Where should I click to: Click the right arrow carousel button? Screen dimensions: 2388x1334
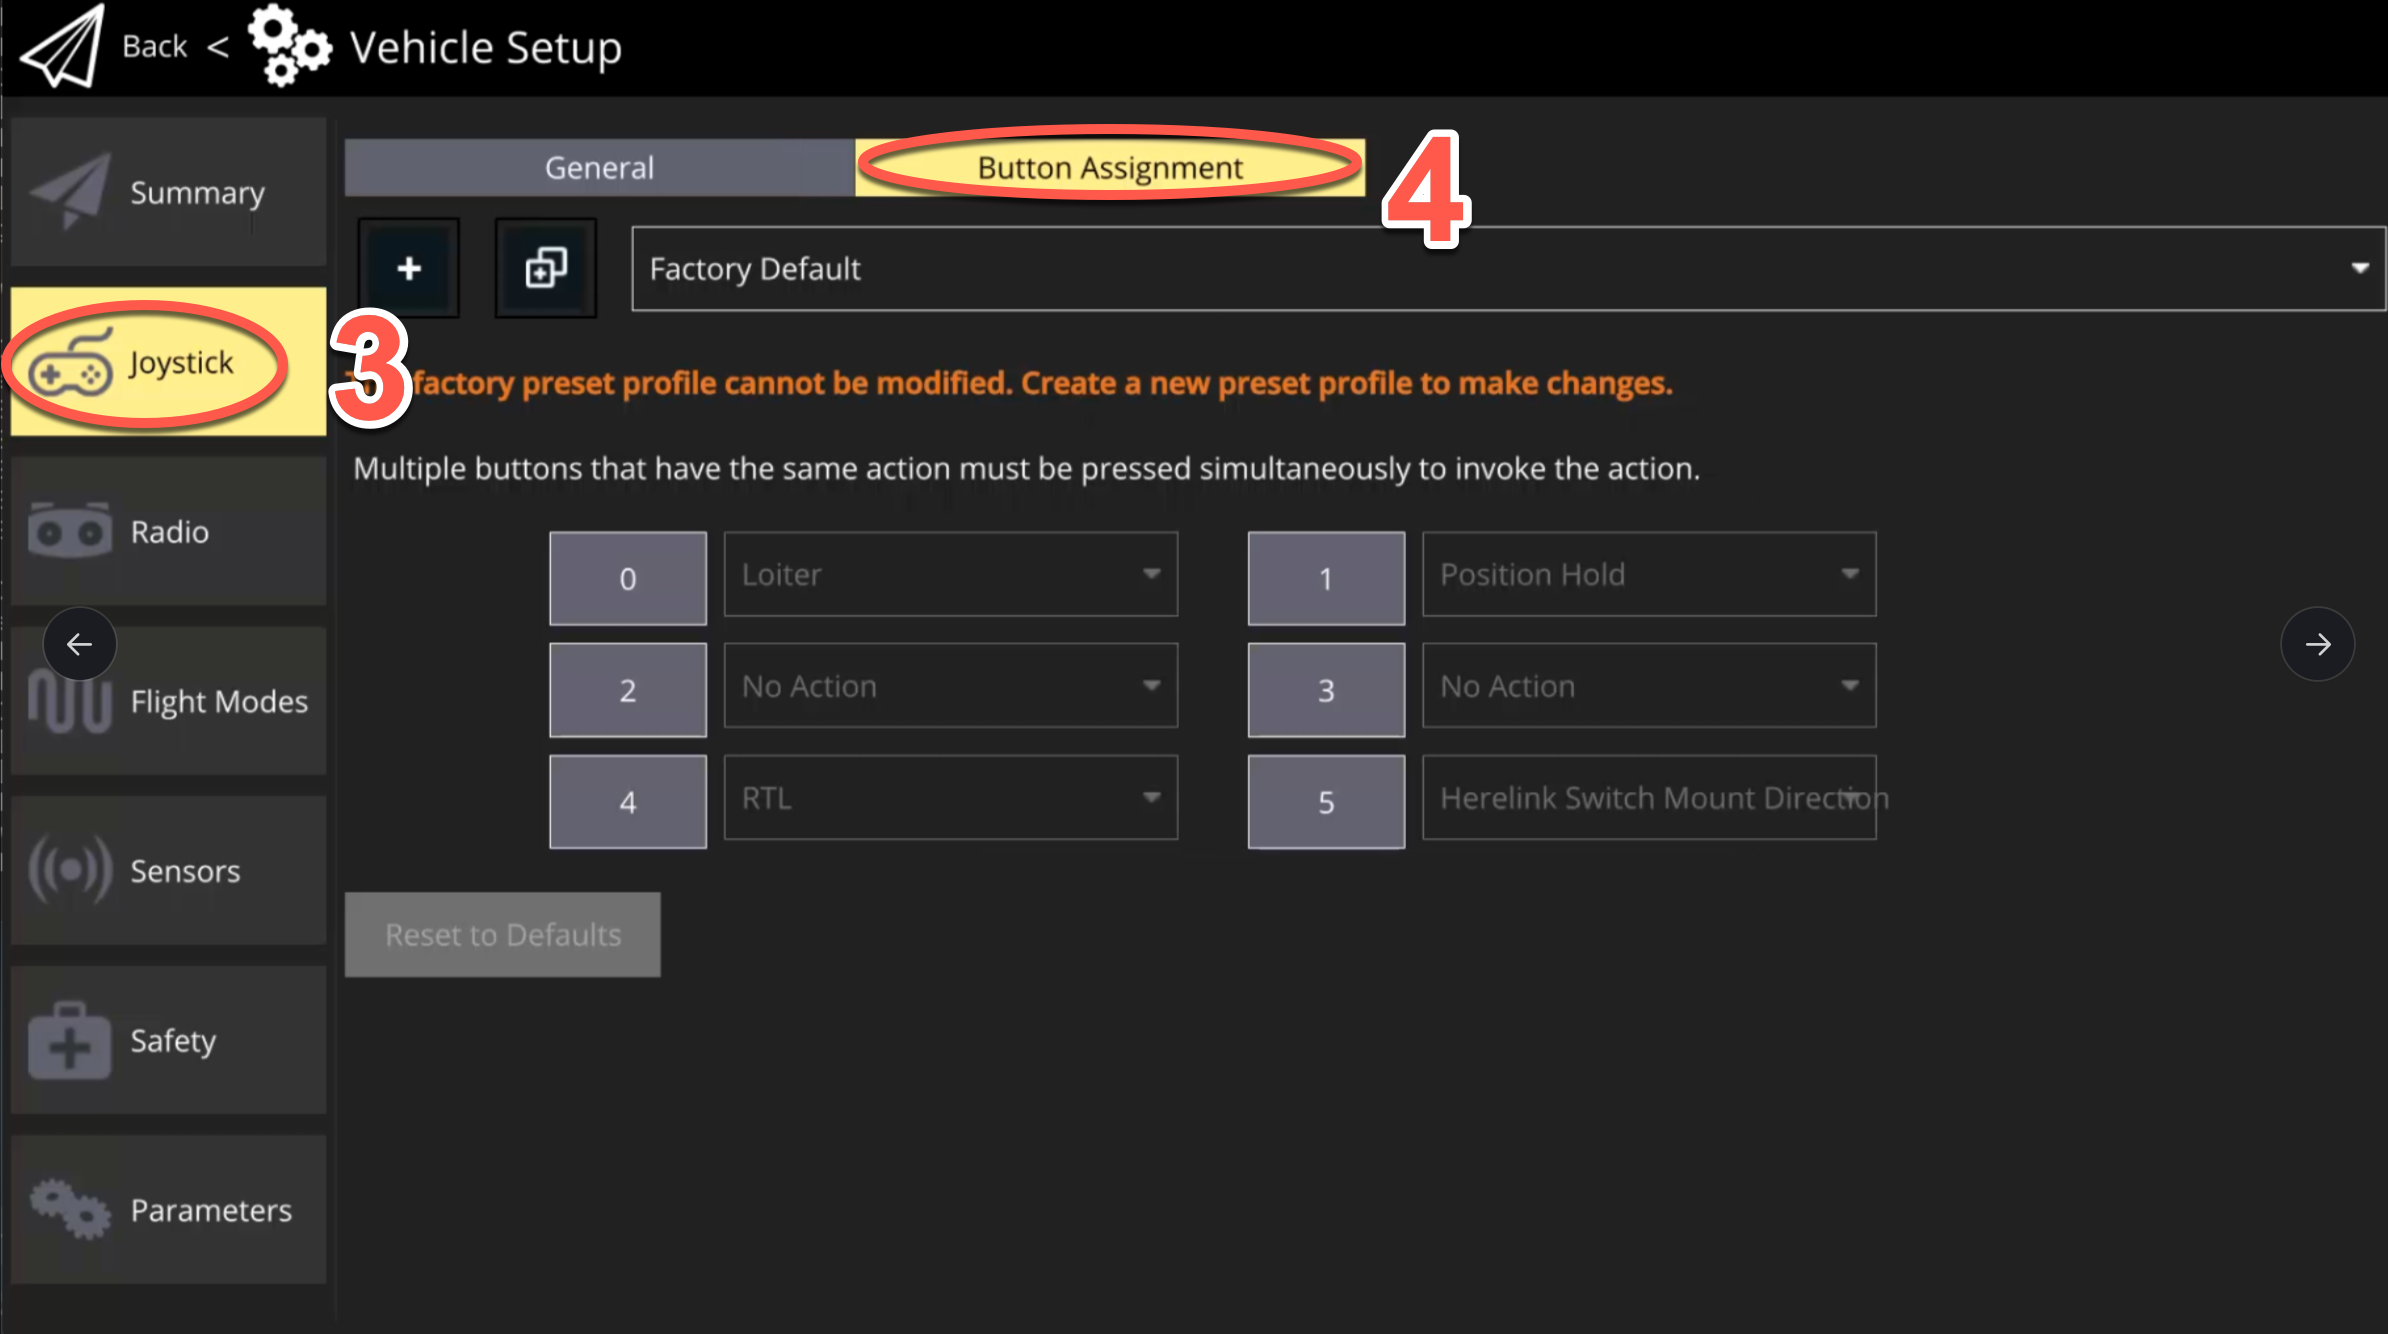pos(2317,644)
